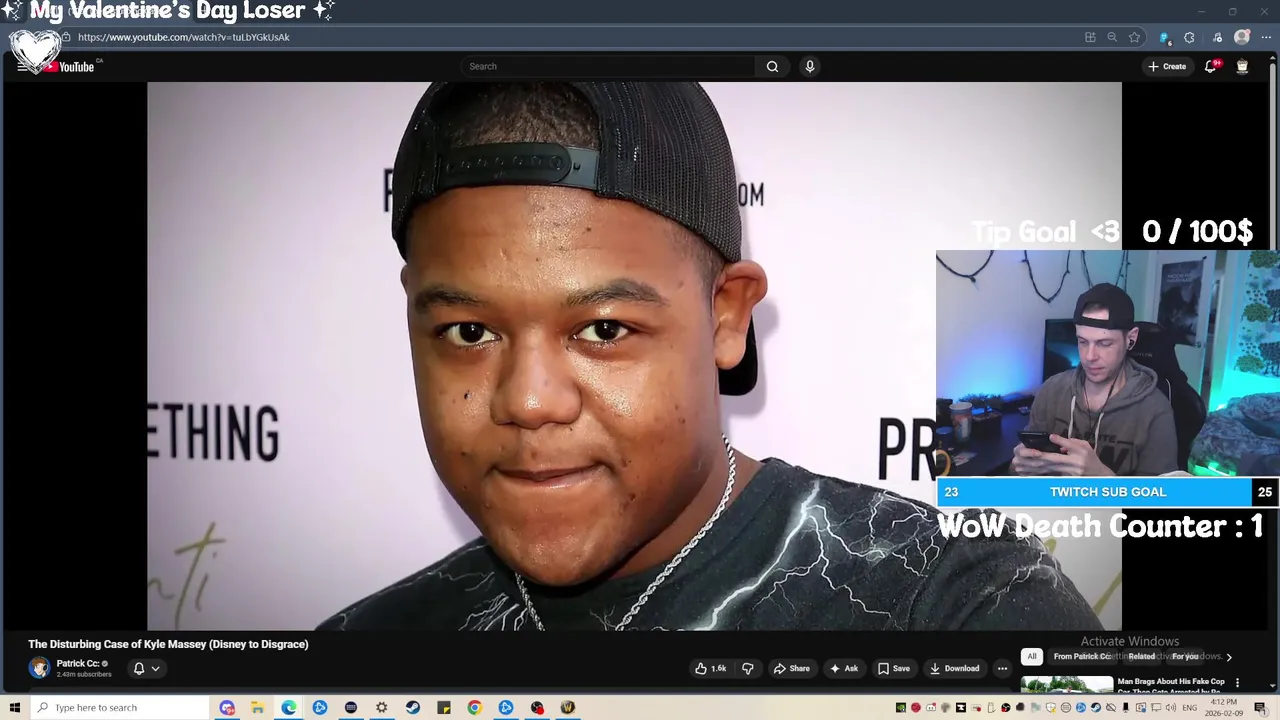Select the For you filter chip
This screenshot has height=720, width=1280.
point(1185,656)
